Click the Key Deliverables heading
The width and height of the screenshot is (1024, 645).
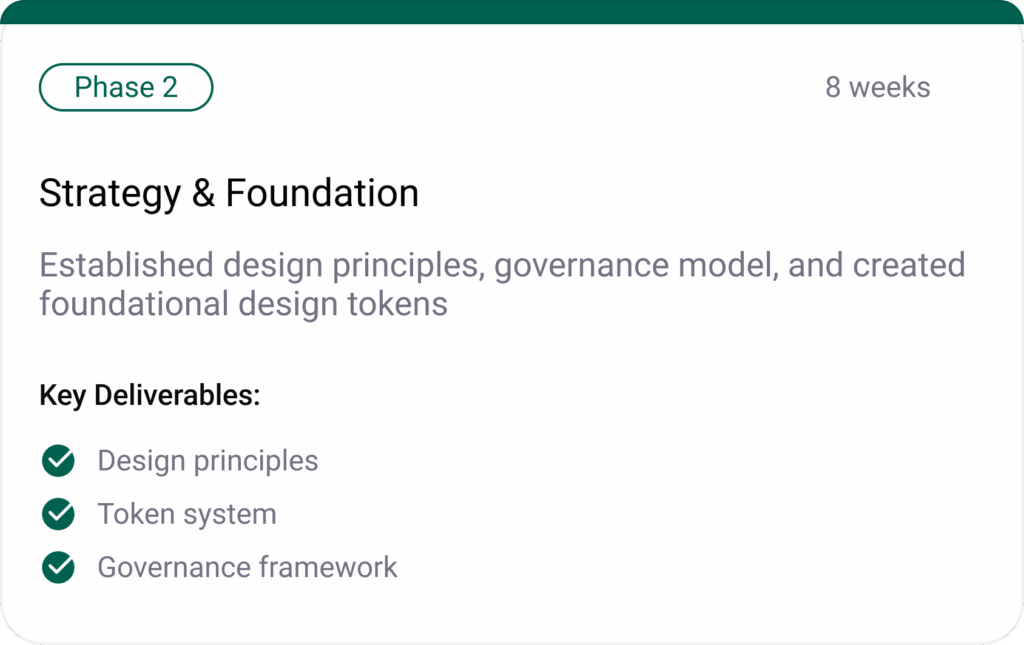point(150,395)
